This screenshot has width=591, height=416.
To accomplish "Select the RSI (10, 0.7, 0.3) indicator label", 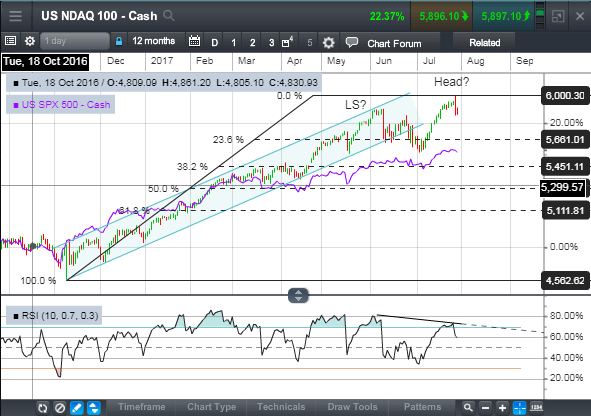I will click(54, 316).
